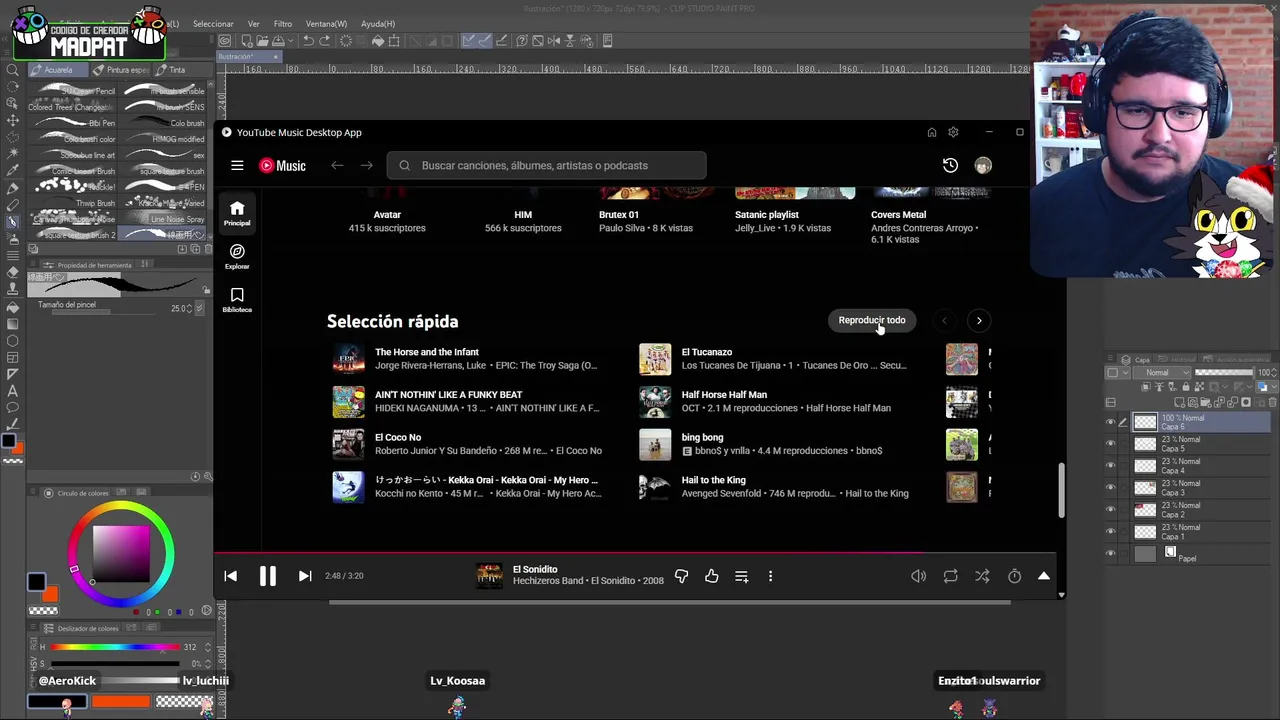Open Ver menu in Clip Studio
Viewport: 1280px width, 720px height.
253,24
